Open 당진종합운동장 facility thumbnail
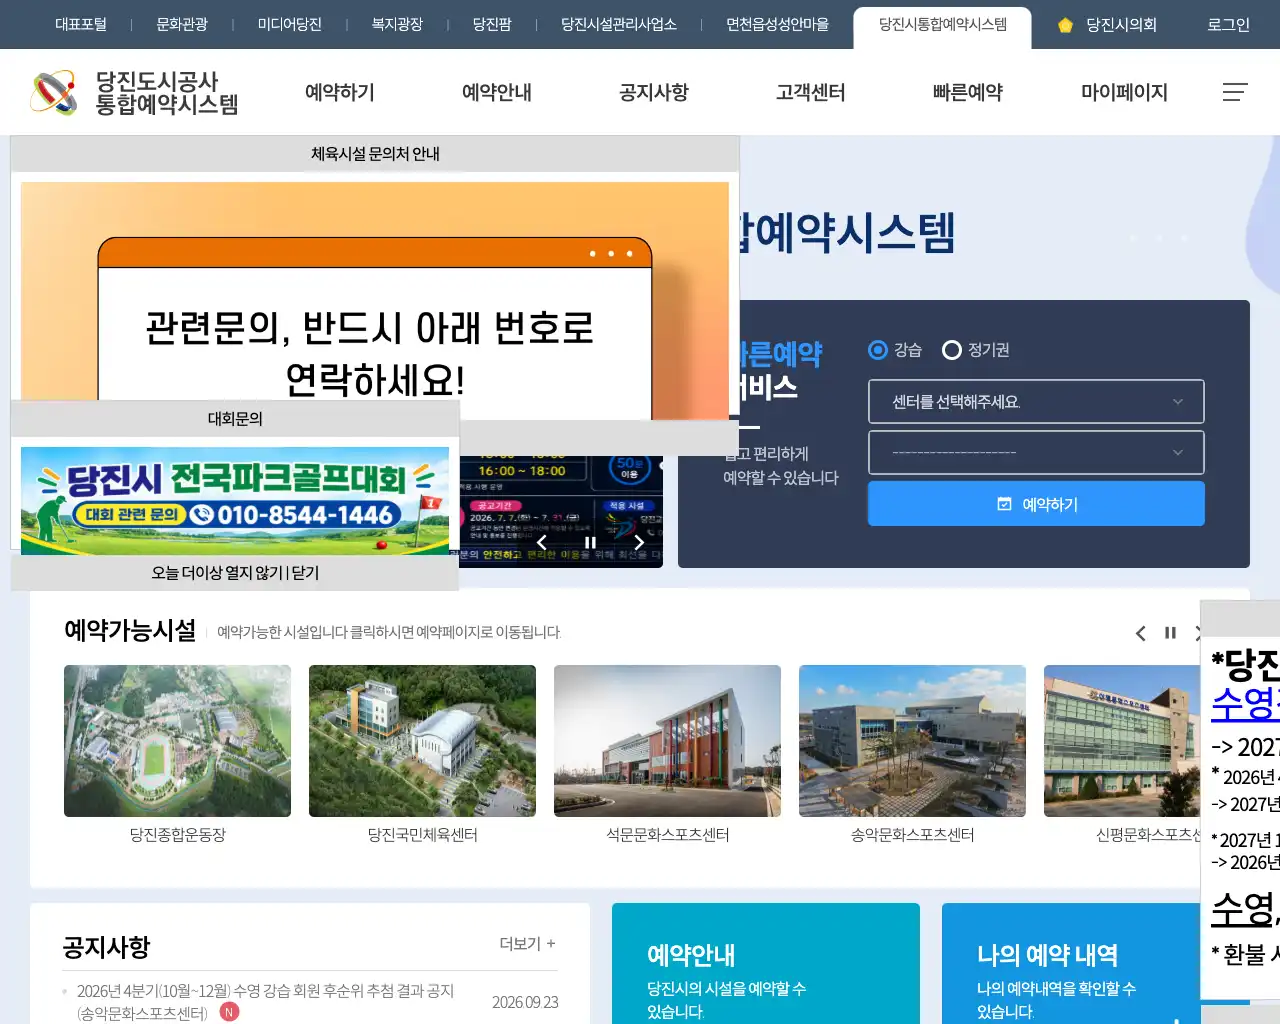Screen dimensions: 1280x1024 pyautogui.click(x=178, y=741)
